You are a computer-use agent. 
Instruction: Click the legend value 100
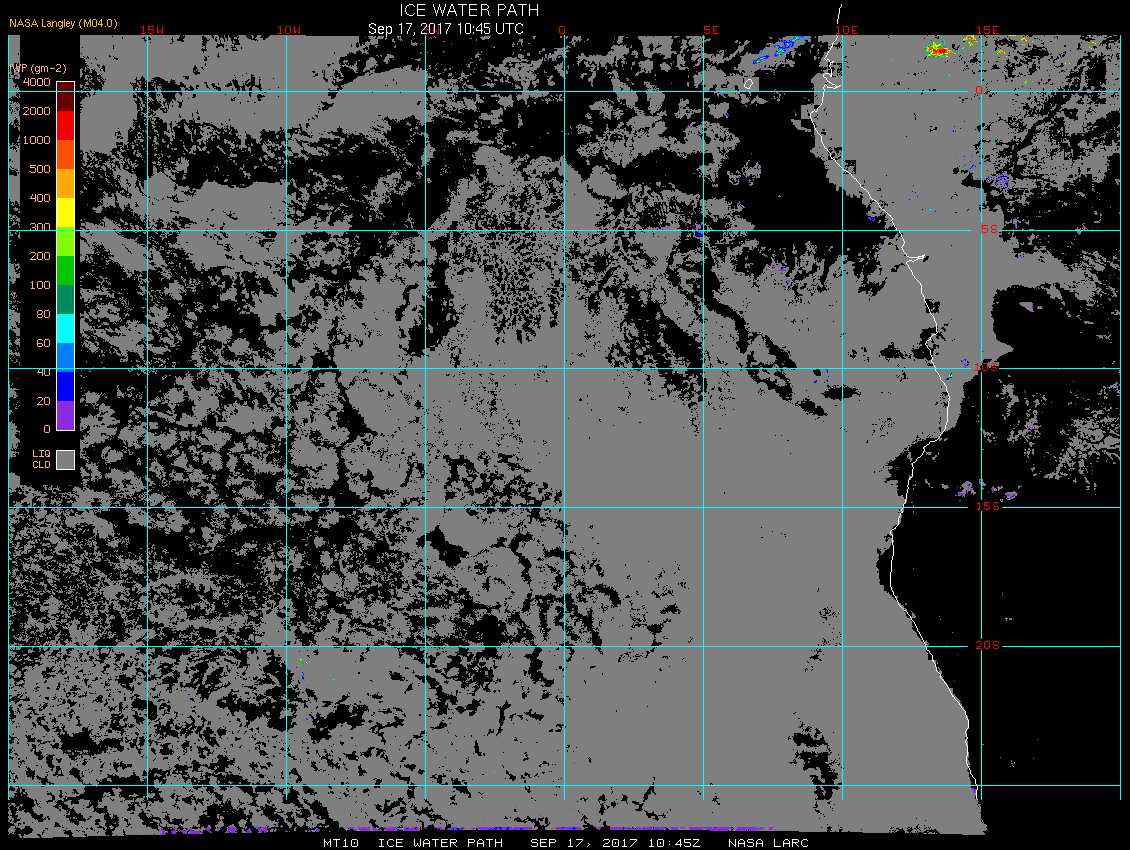[x=40, y=285]
